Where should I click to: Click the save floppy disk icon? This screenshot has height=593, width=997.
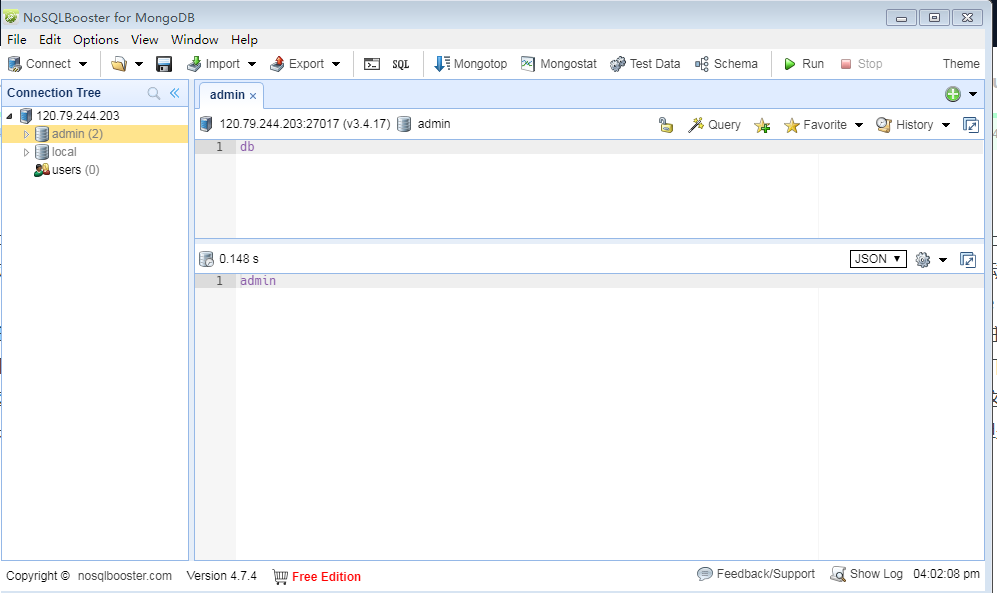[x=164, y=64]
